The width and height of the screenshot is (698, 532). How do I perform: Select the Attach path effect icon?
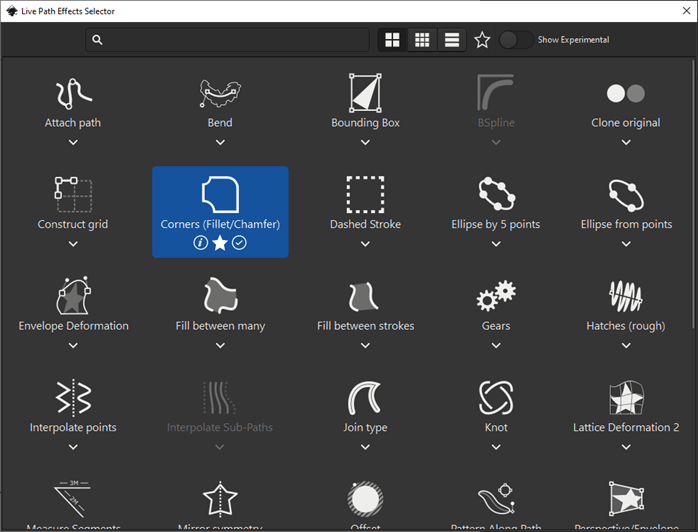73,93
